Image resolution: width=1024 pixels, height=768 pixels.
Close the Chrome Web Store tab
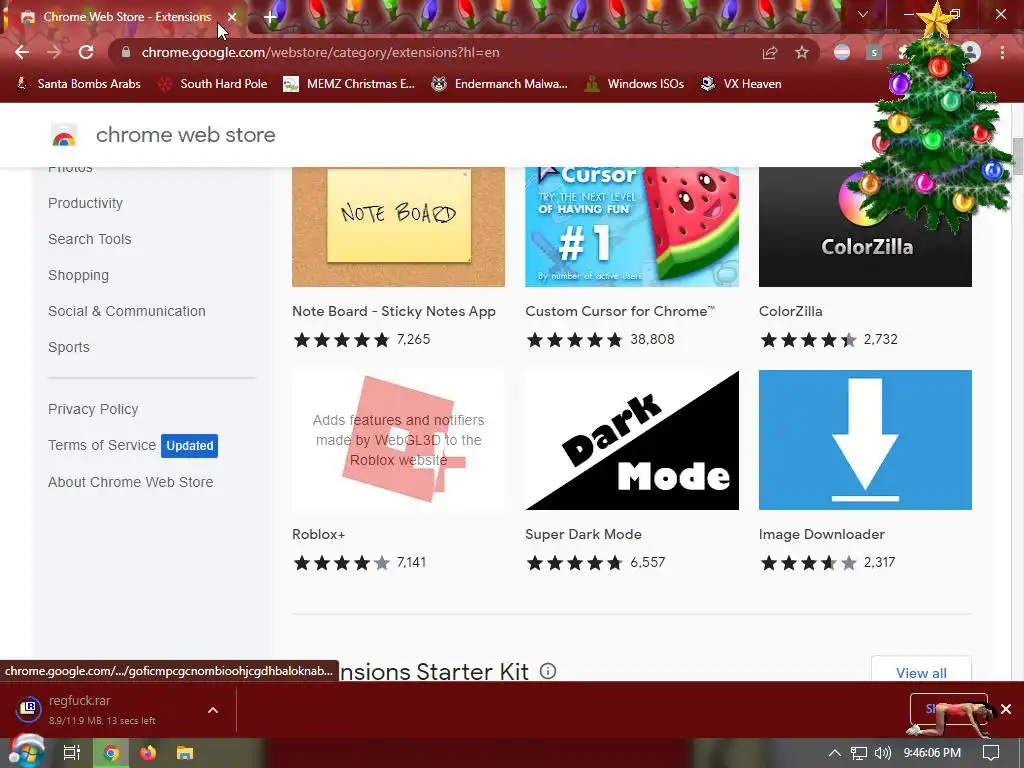pyautogui.click(x=232, y=17)
